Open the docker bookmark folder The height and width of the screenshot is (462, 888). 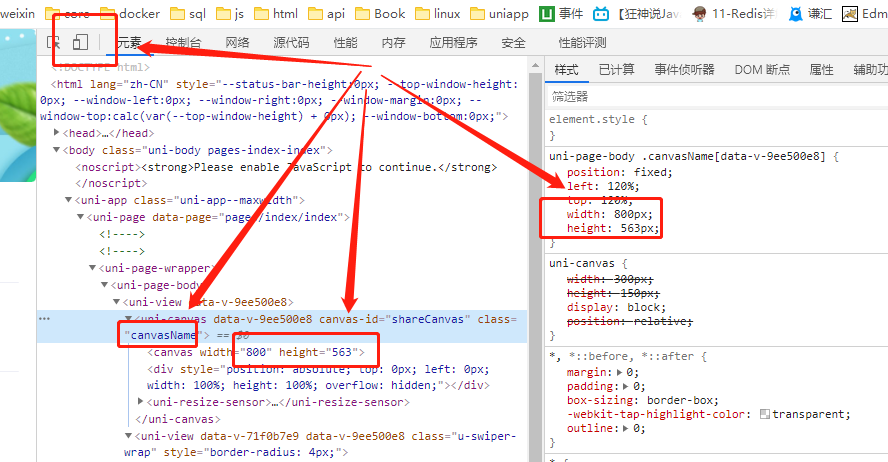[128, 14]
